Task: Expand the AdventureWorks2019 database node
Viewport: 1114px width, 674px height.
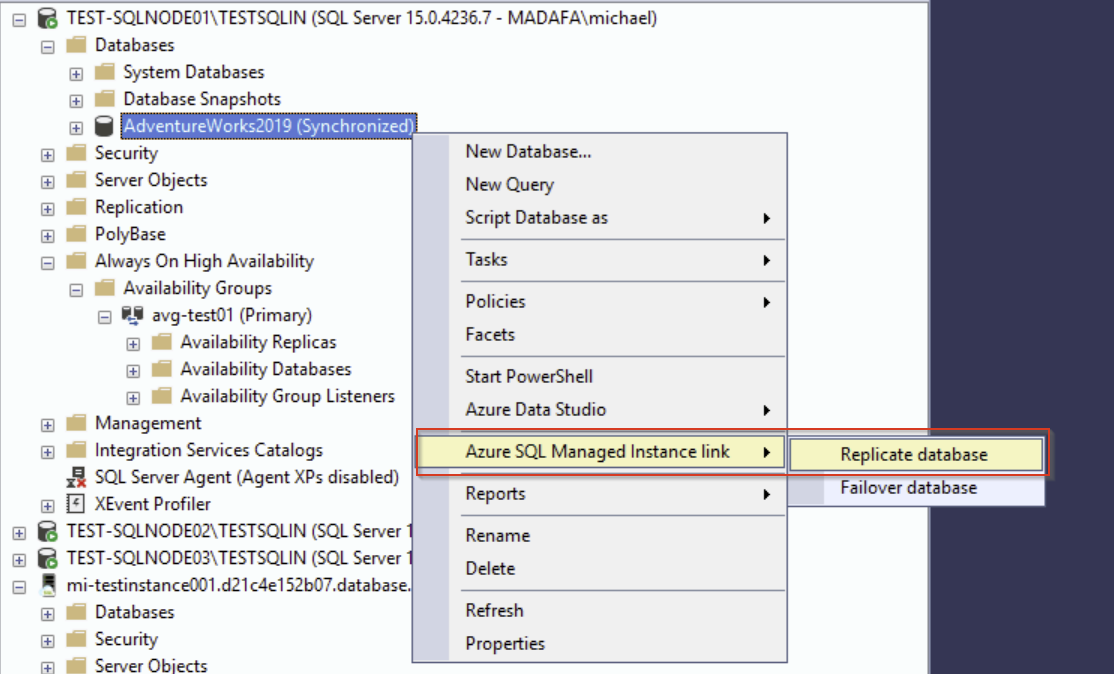Action: [76, 128]
